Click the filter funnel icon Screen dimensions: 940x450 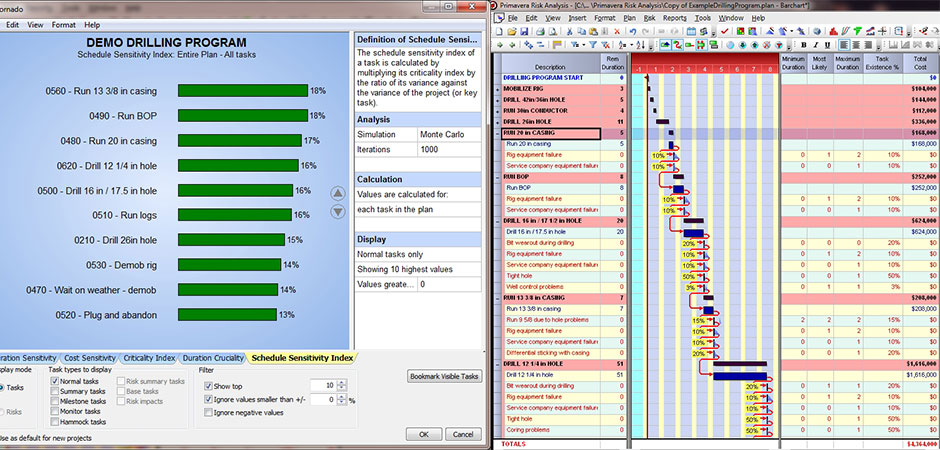[592, 45]
